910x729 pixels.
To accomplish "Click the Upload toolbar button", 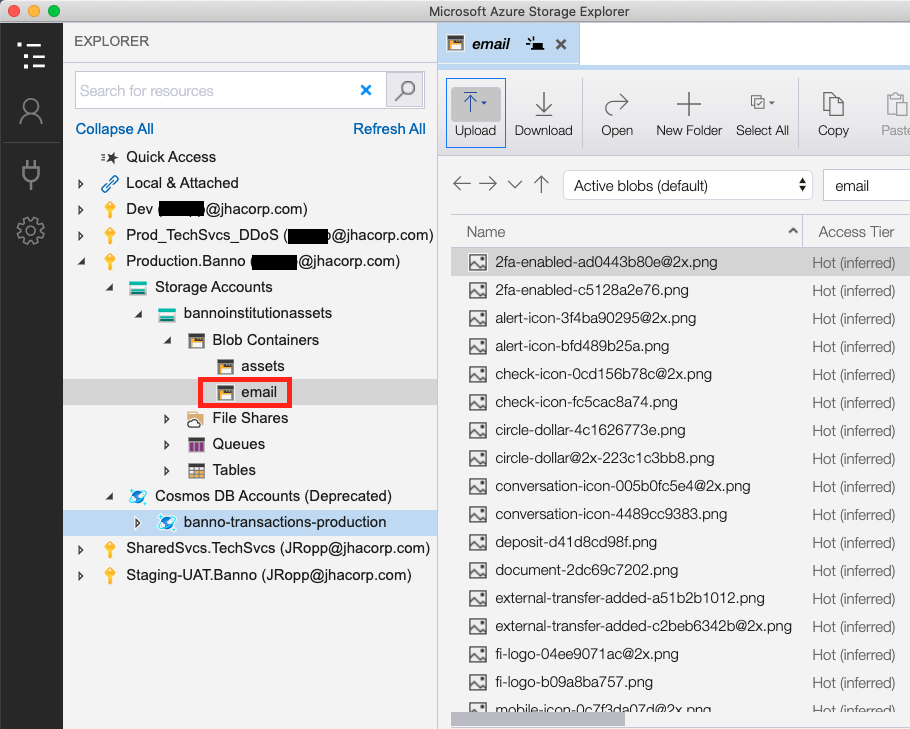I will [475, 113].
